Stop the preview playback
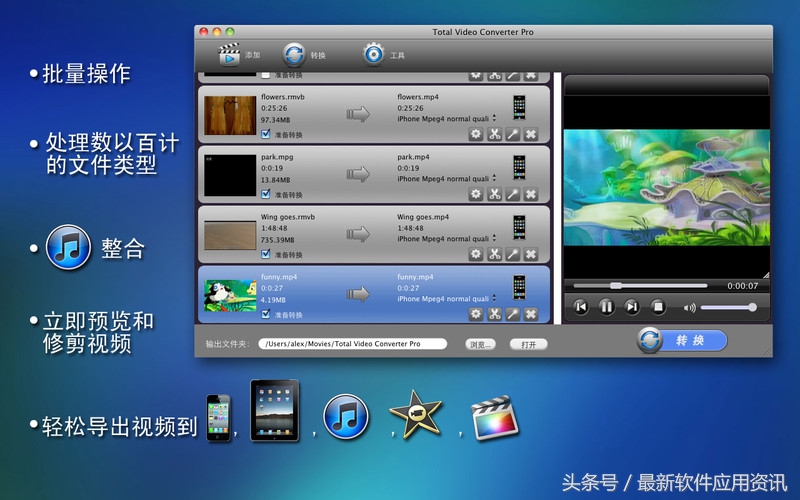800x500 pixels. point(658,307)
